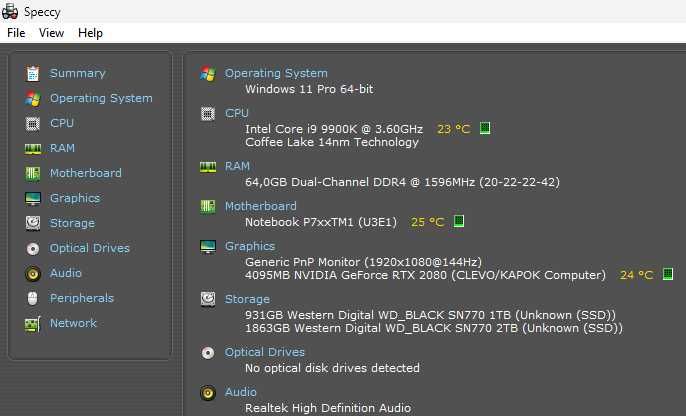The width and height of the screenshot is (686, 416).
Task: Click the CPU chip icon in summary panel
Action: 208,114
